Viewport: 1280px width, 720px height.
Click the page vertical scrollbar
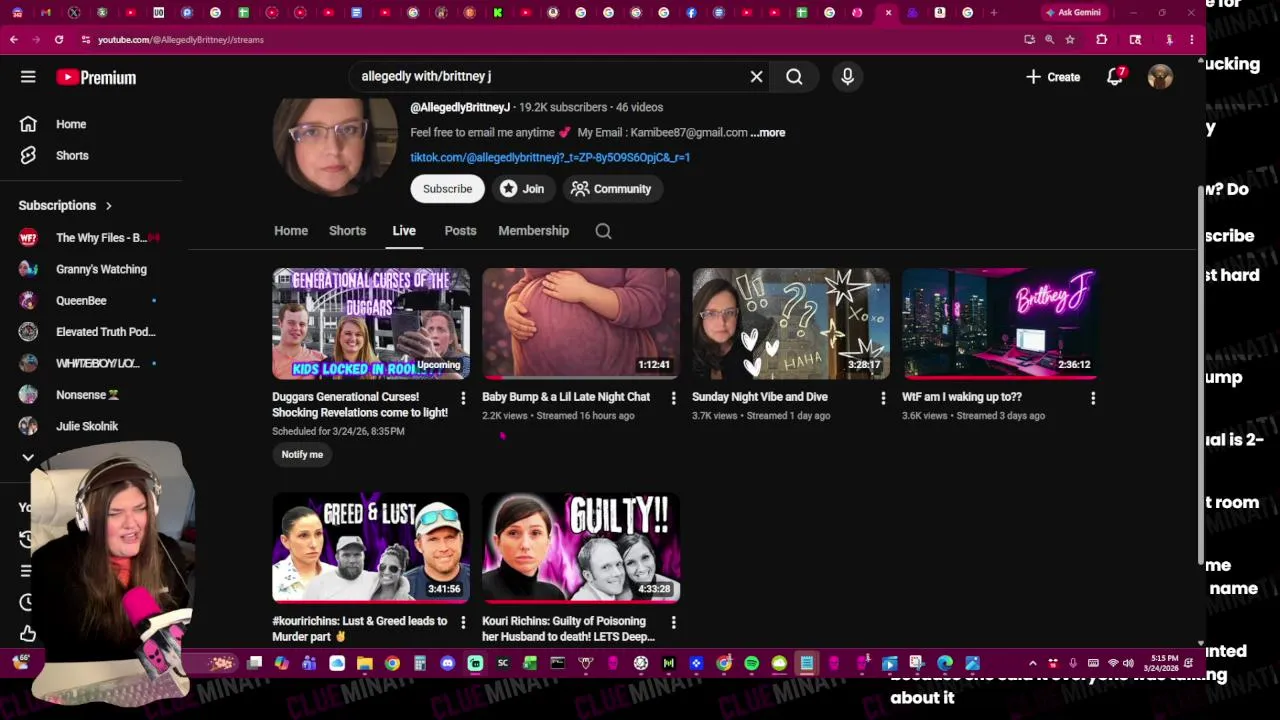[1200, 375]
